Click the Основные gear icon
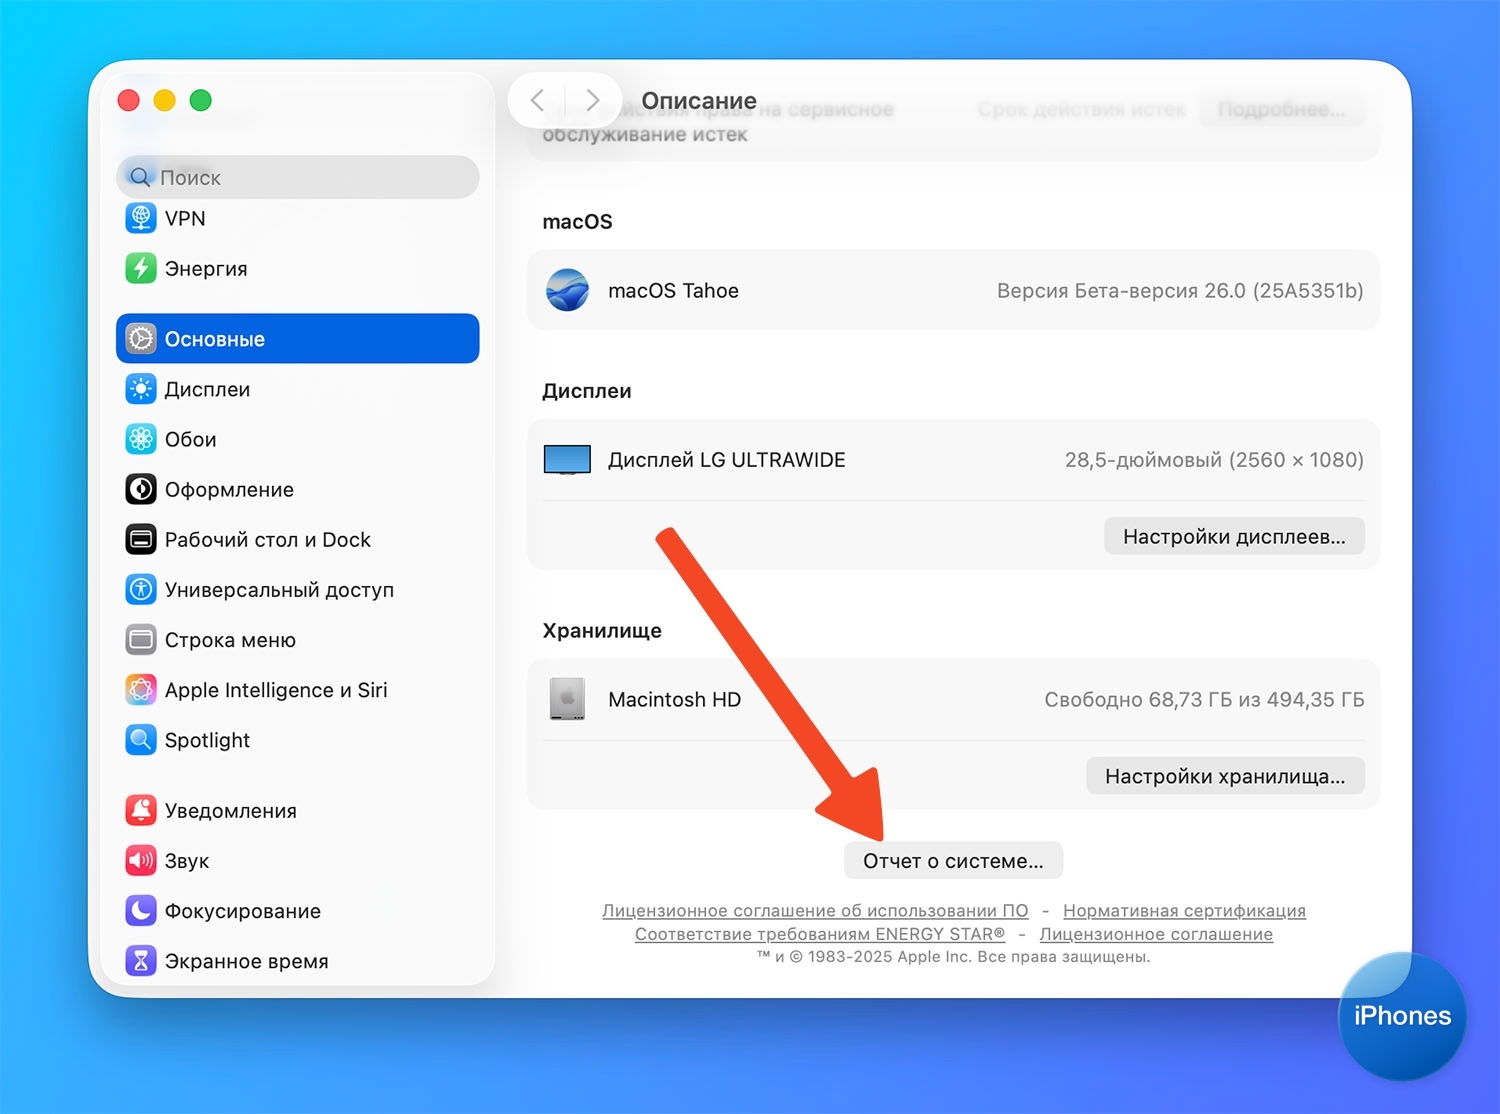Image resolution: width=1500 pixels, height=1114 pixels. pyautogui.click(x=141, y=339)
